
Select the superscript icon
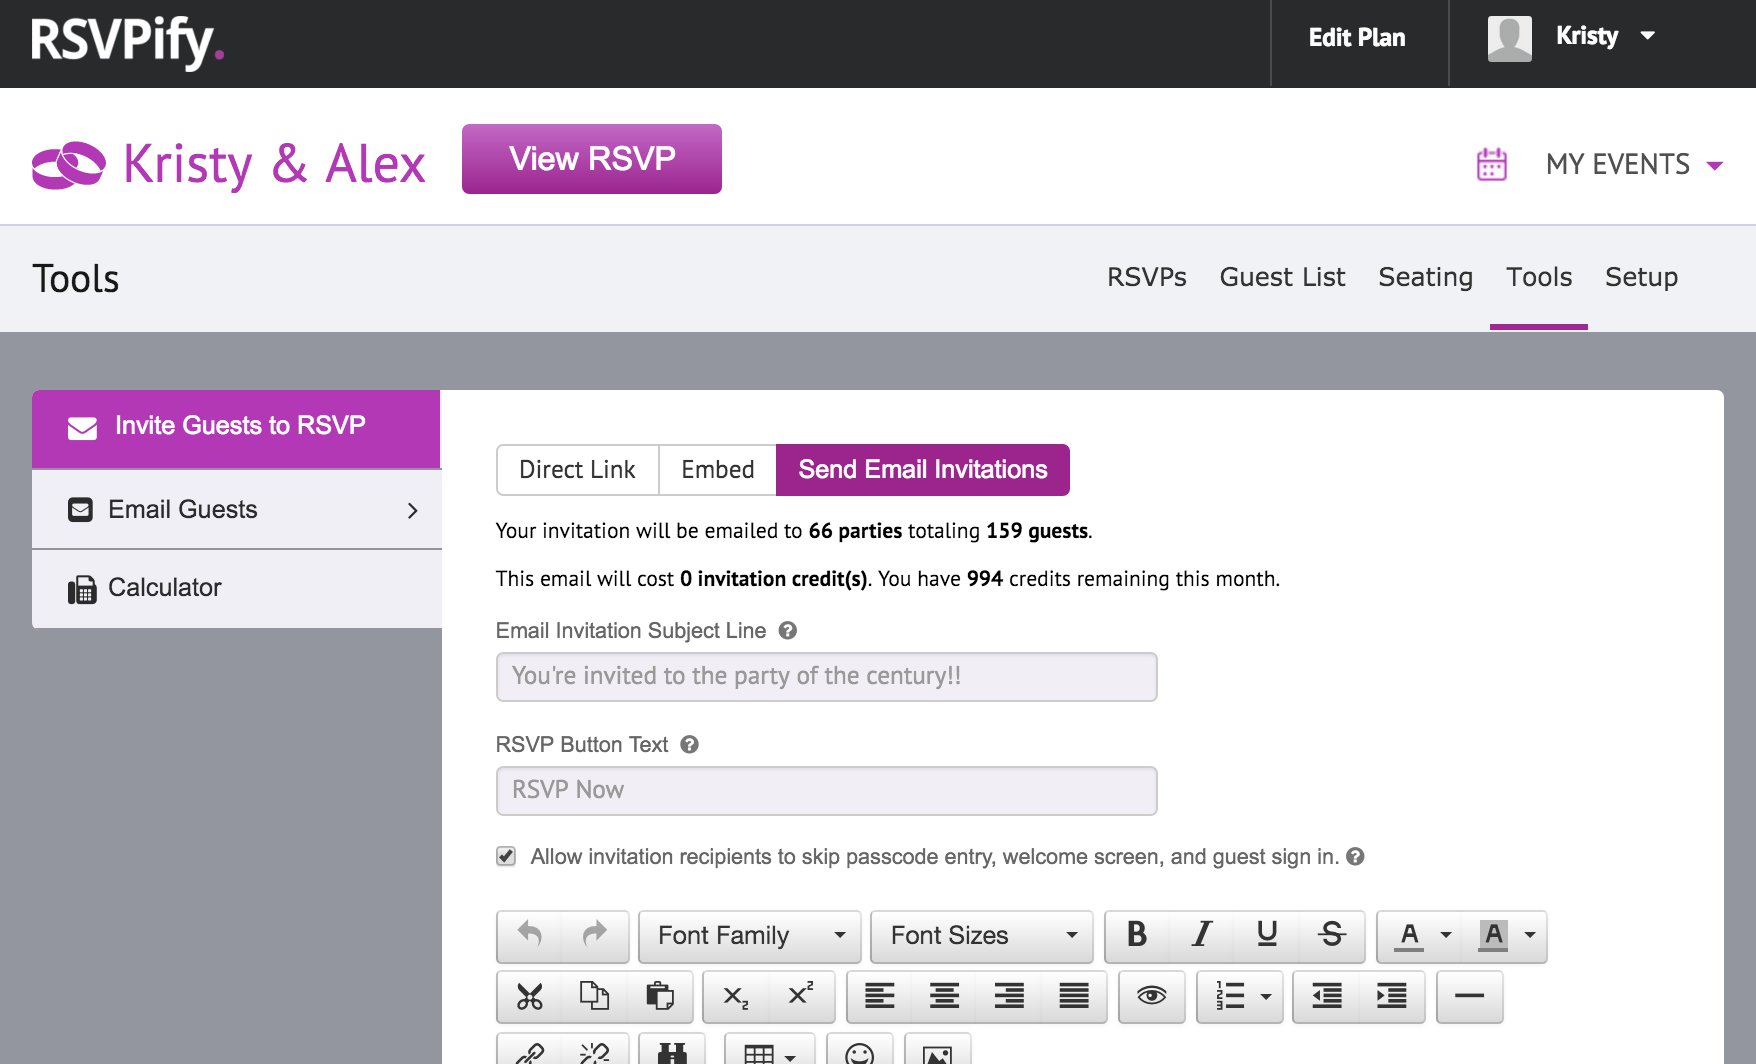click(799, 996)
